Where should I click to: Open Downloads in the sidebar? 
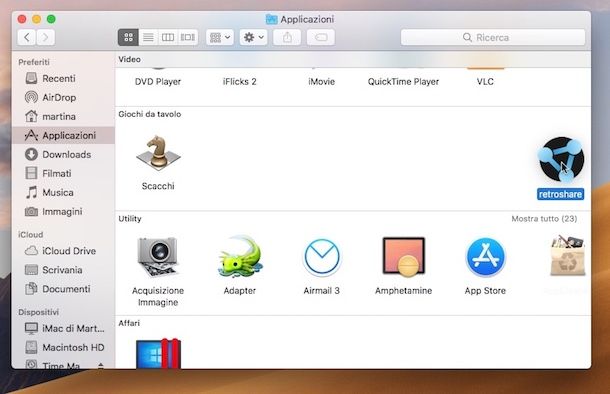point(63,154)
